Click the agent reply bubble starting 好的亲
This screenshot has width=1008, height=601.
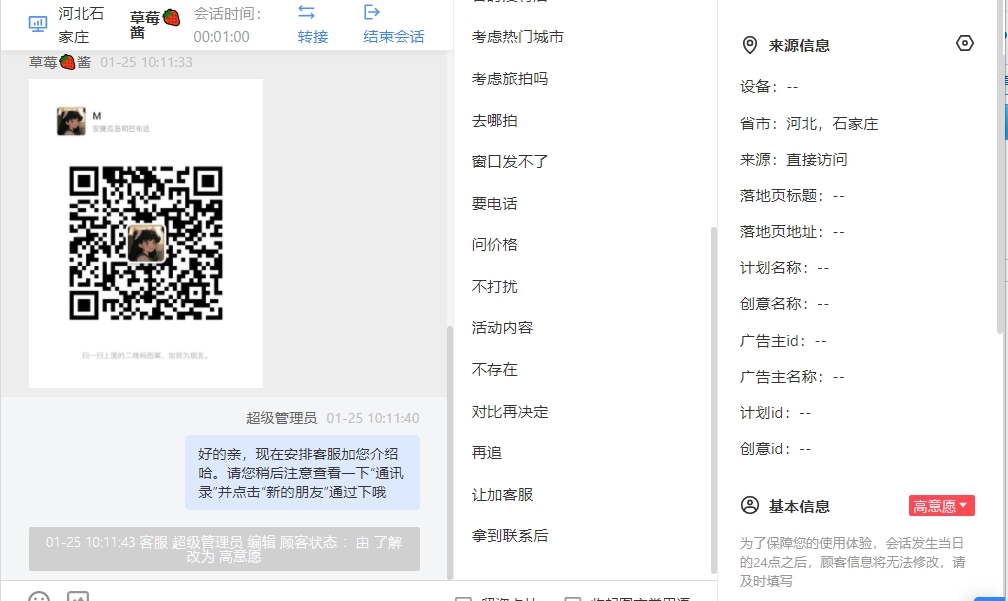pos(302,473)
